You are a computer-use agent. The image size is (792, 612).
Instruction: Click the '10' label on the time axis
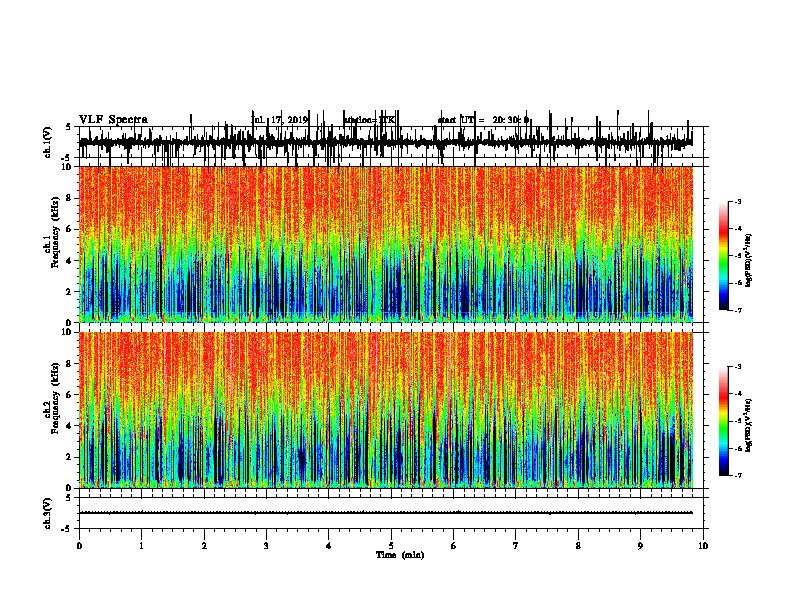click(703, 545)
